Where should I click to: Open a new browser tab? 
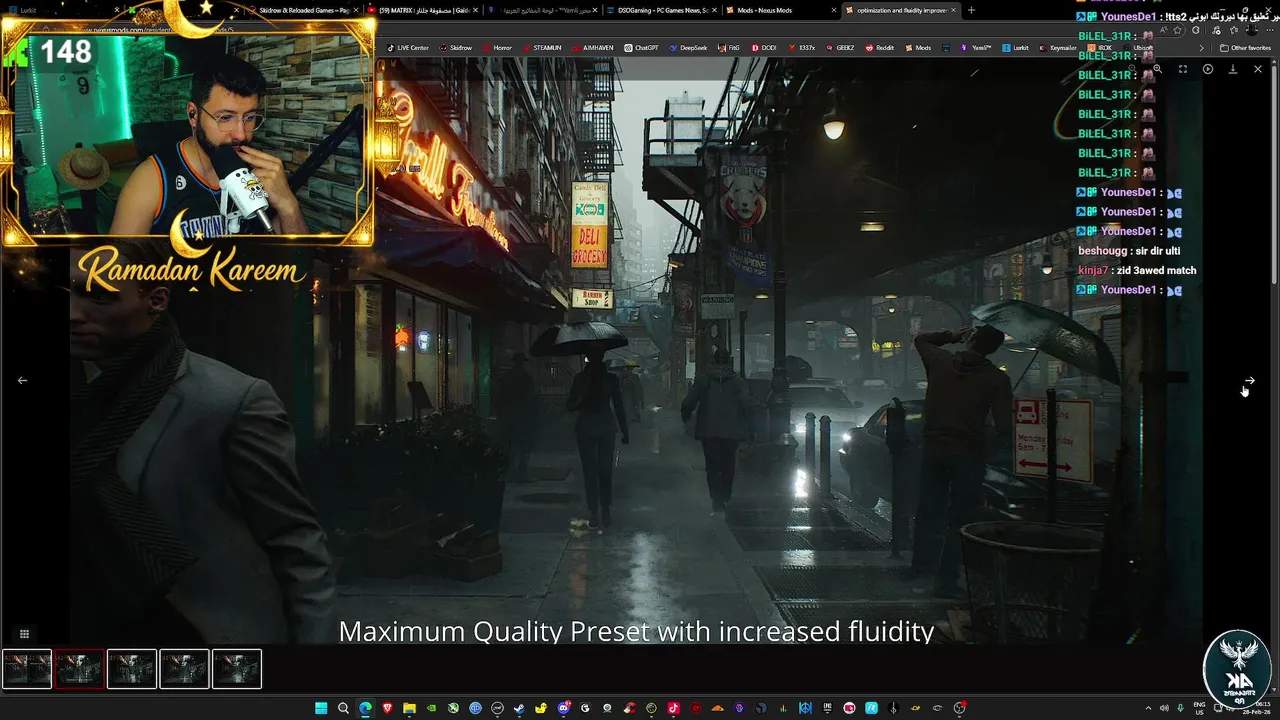tap(971, 10)
